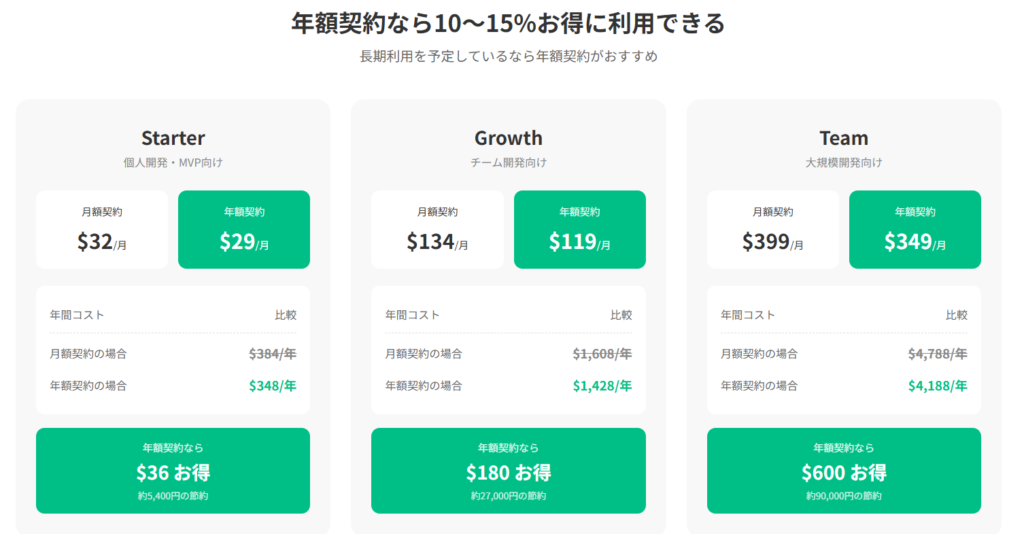1024x534 pixels.
Task: Click the Growth plan title
Action: [508, 138]
